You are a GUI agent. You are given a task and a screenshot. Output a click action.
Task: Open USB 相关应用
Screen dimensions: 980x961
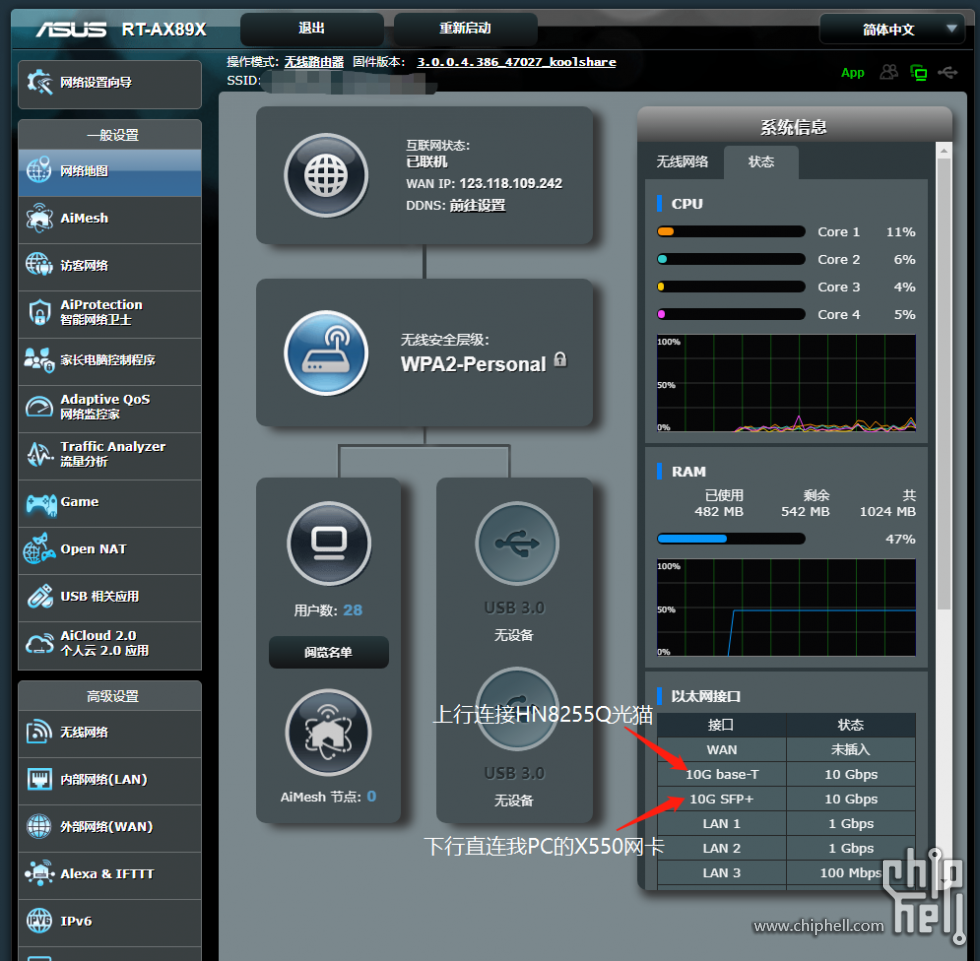[x=109, y=597]
